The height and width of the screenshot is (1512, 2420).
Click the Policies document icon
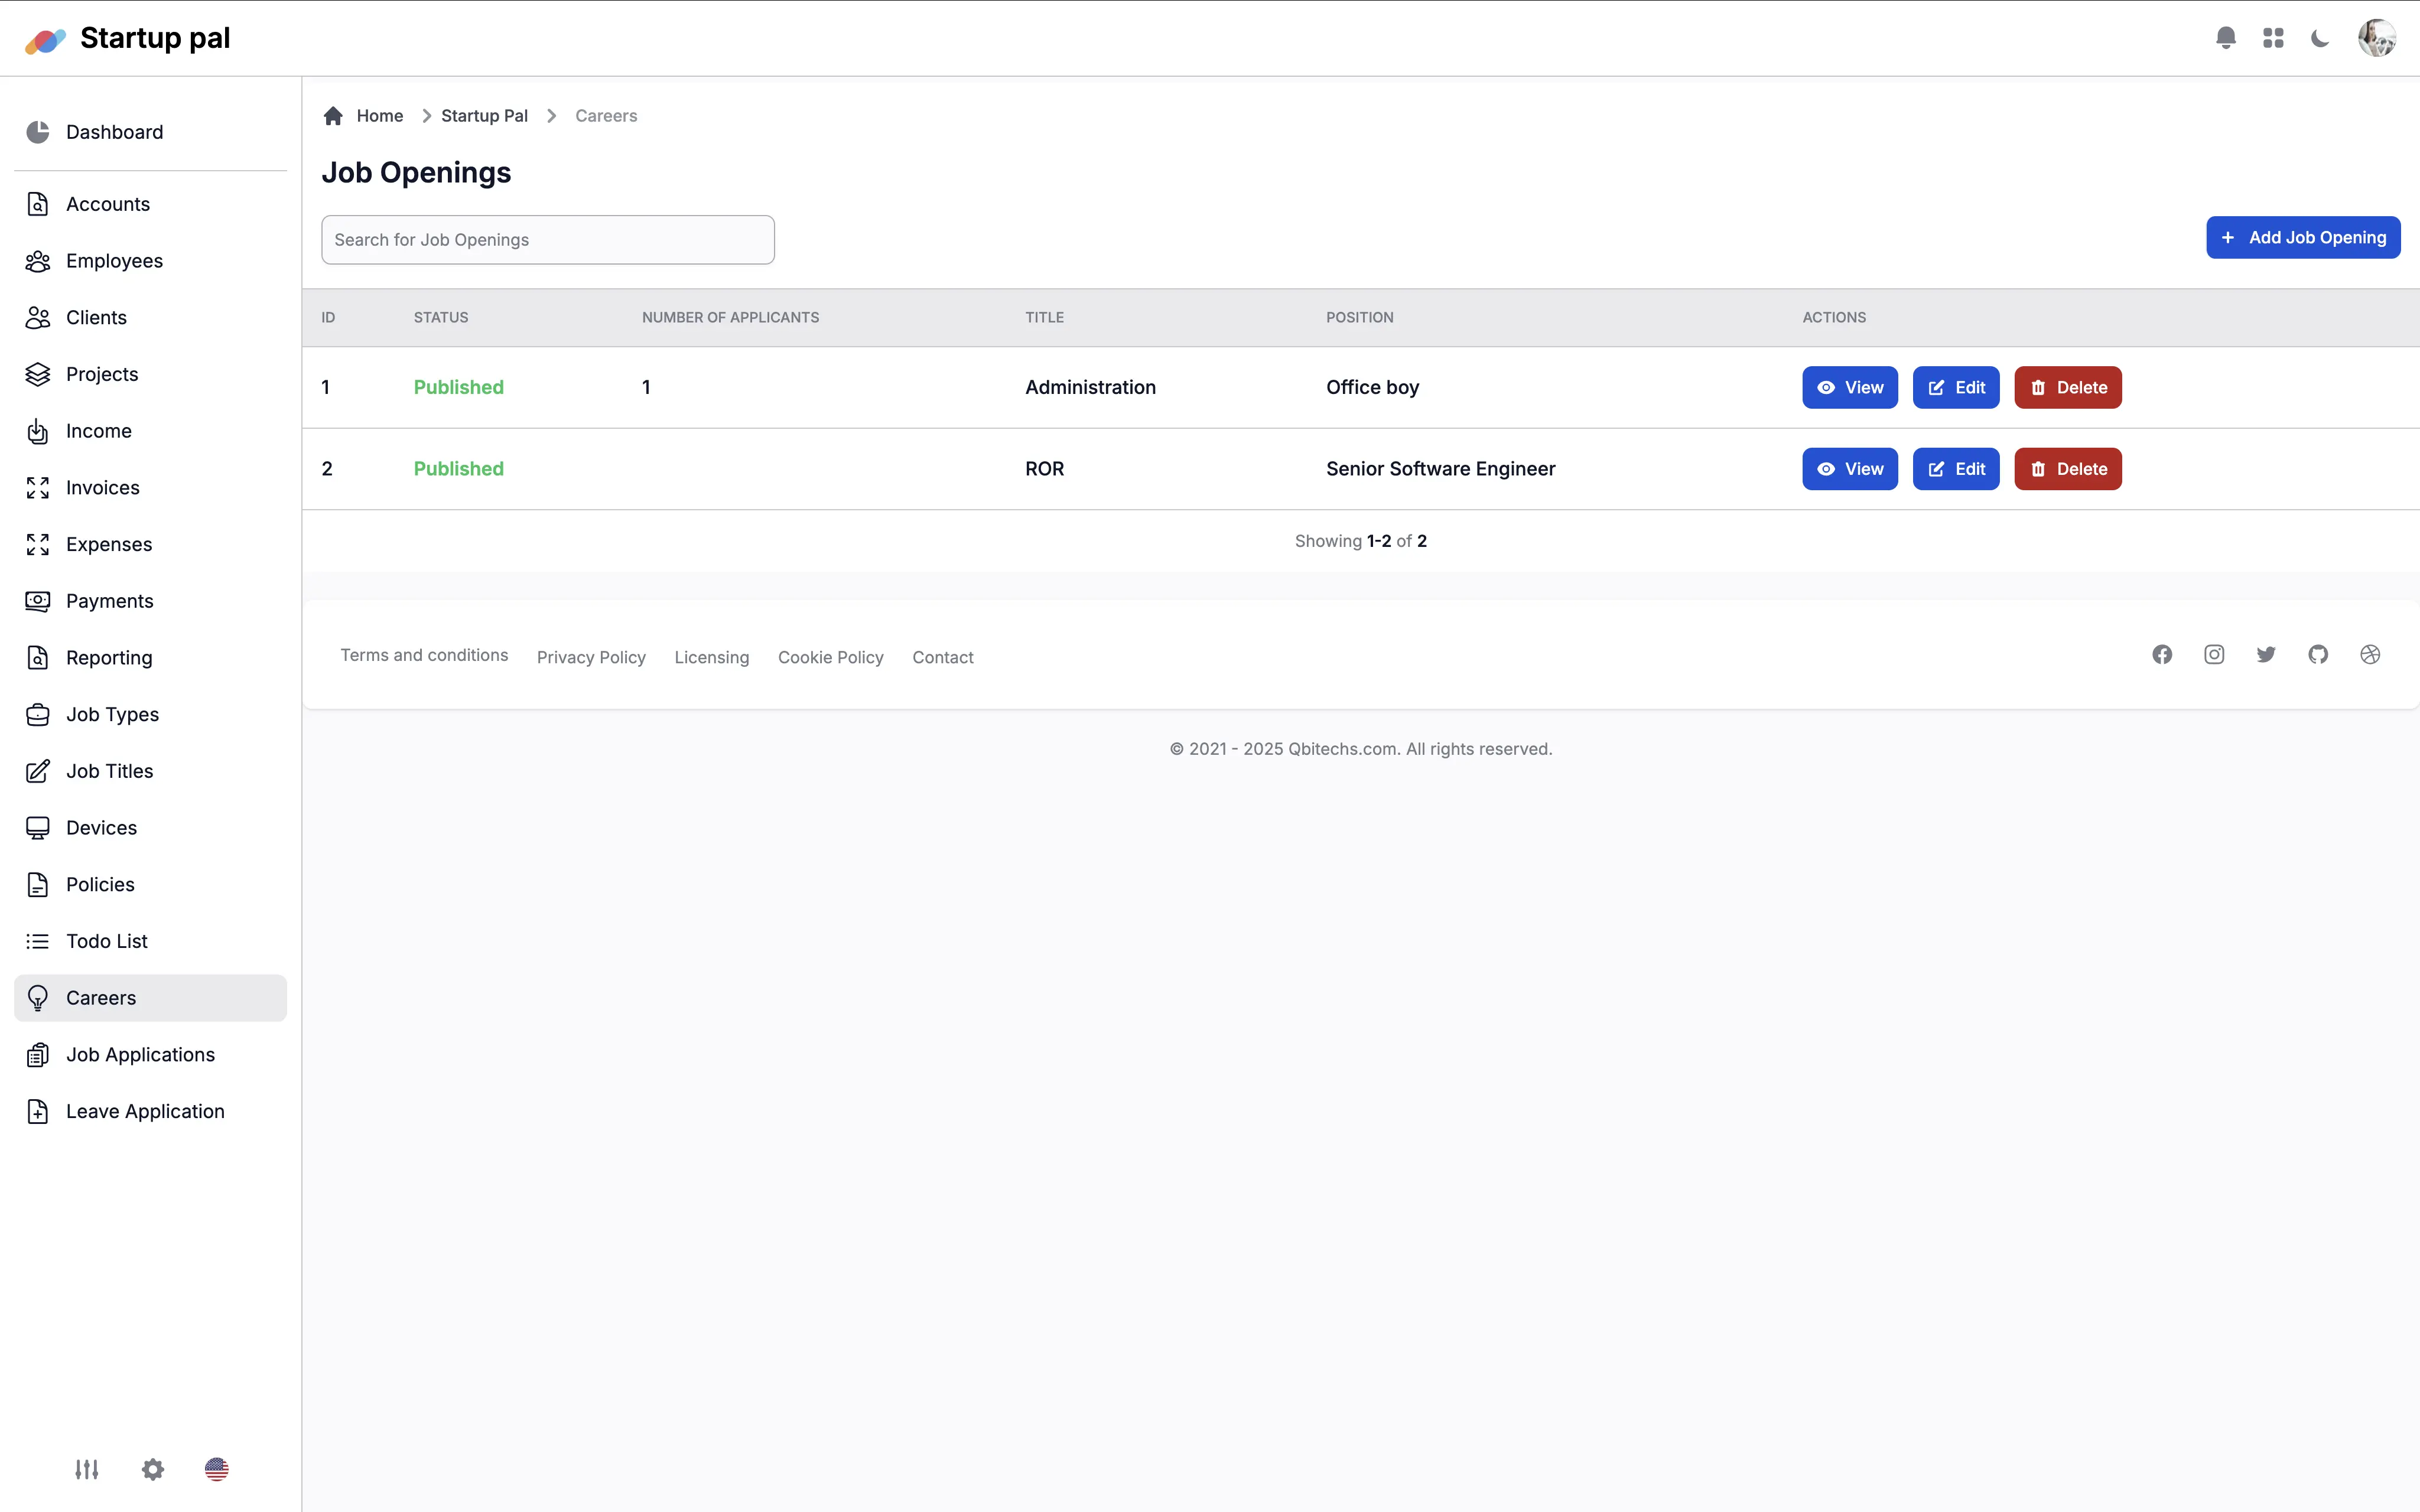(x=38, y=885)
